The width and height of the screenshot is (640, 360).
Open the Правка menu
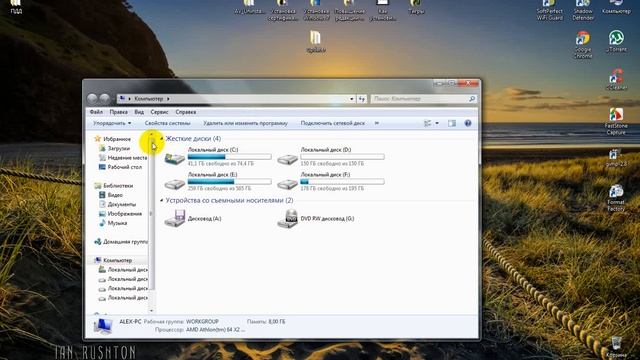coord(118,112)
